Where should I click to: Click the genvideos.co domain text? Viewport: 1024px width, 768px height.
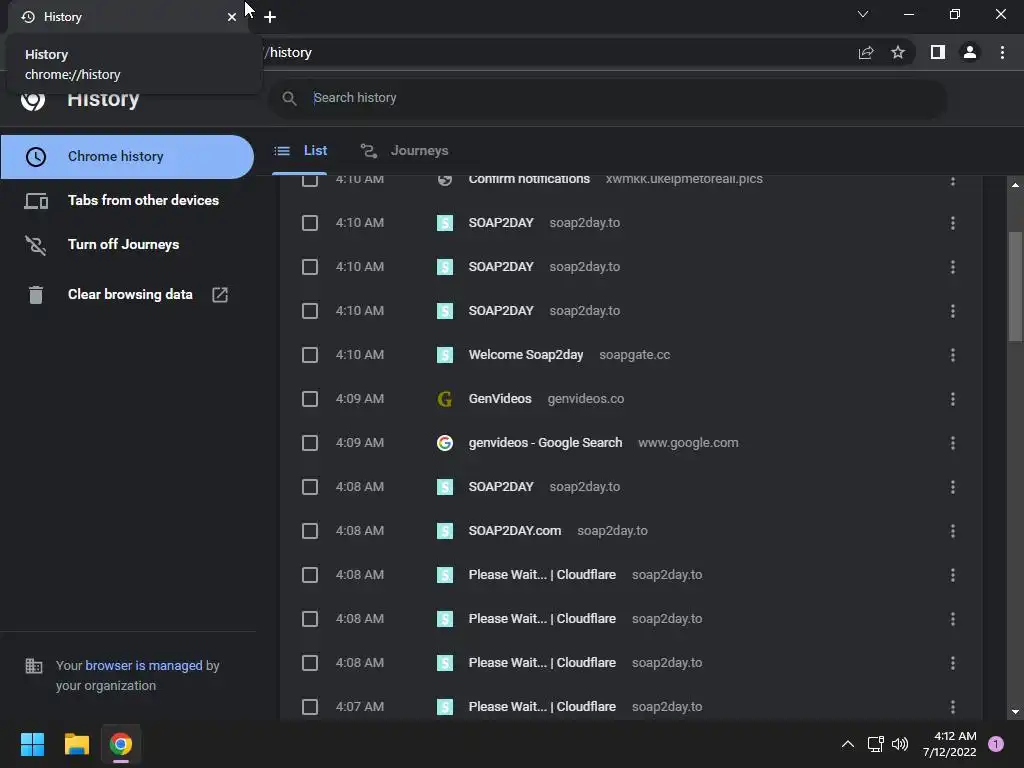point(586,398)
